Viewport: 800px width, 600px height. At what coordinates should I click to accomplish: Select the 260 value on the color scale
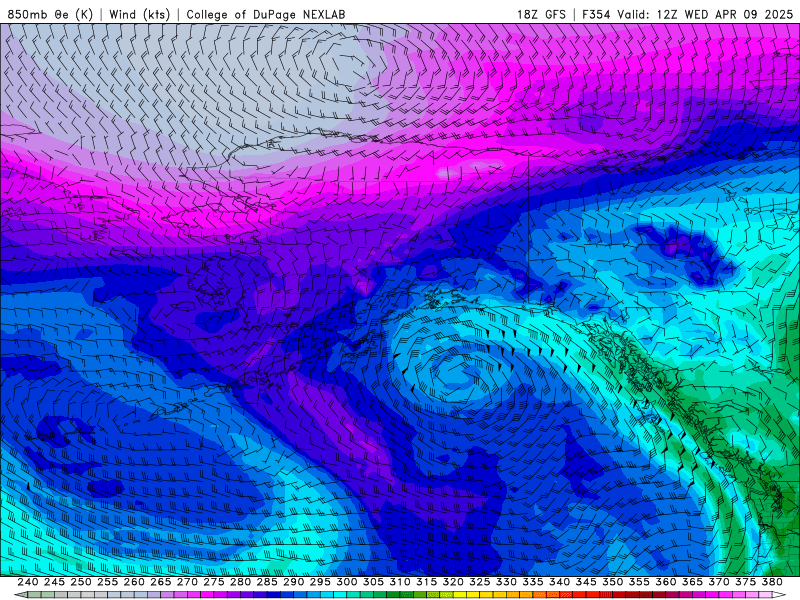(x=134, y=582)
